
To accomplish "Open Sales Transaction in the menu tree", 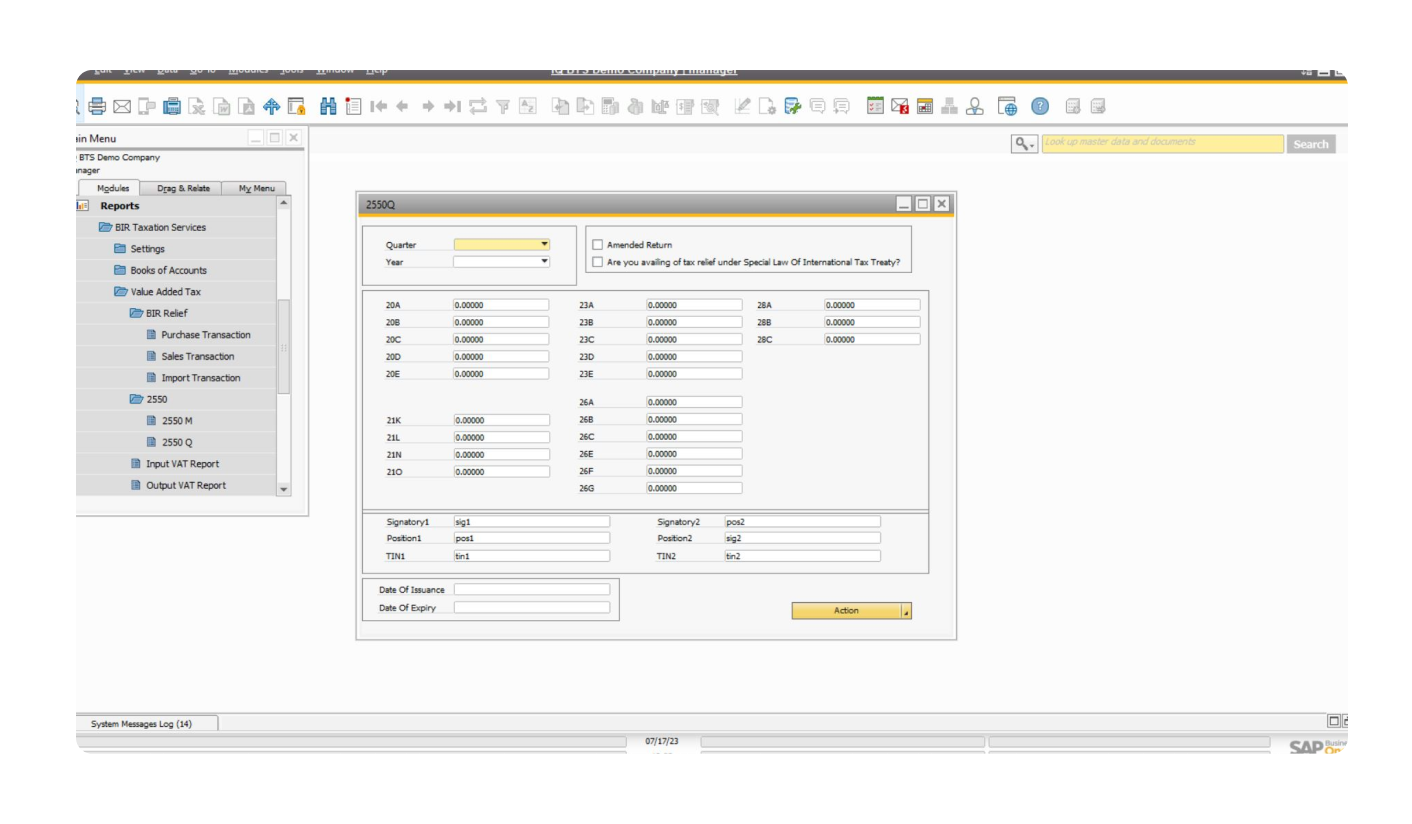I will (197, 356).
